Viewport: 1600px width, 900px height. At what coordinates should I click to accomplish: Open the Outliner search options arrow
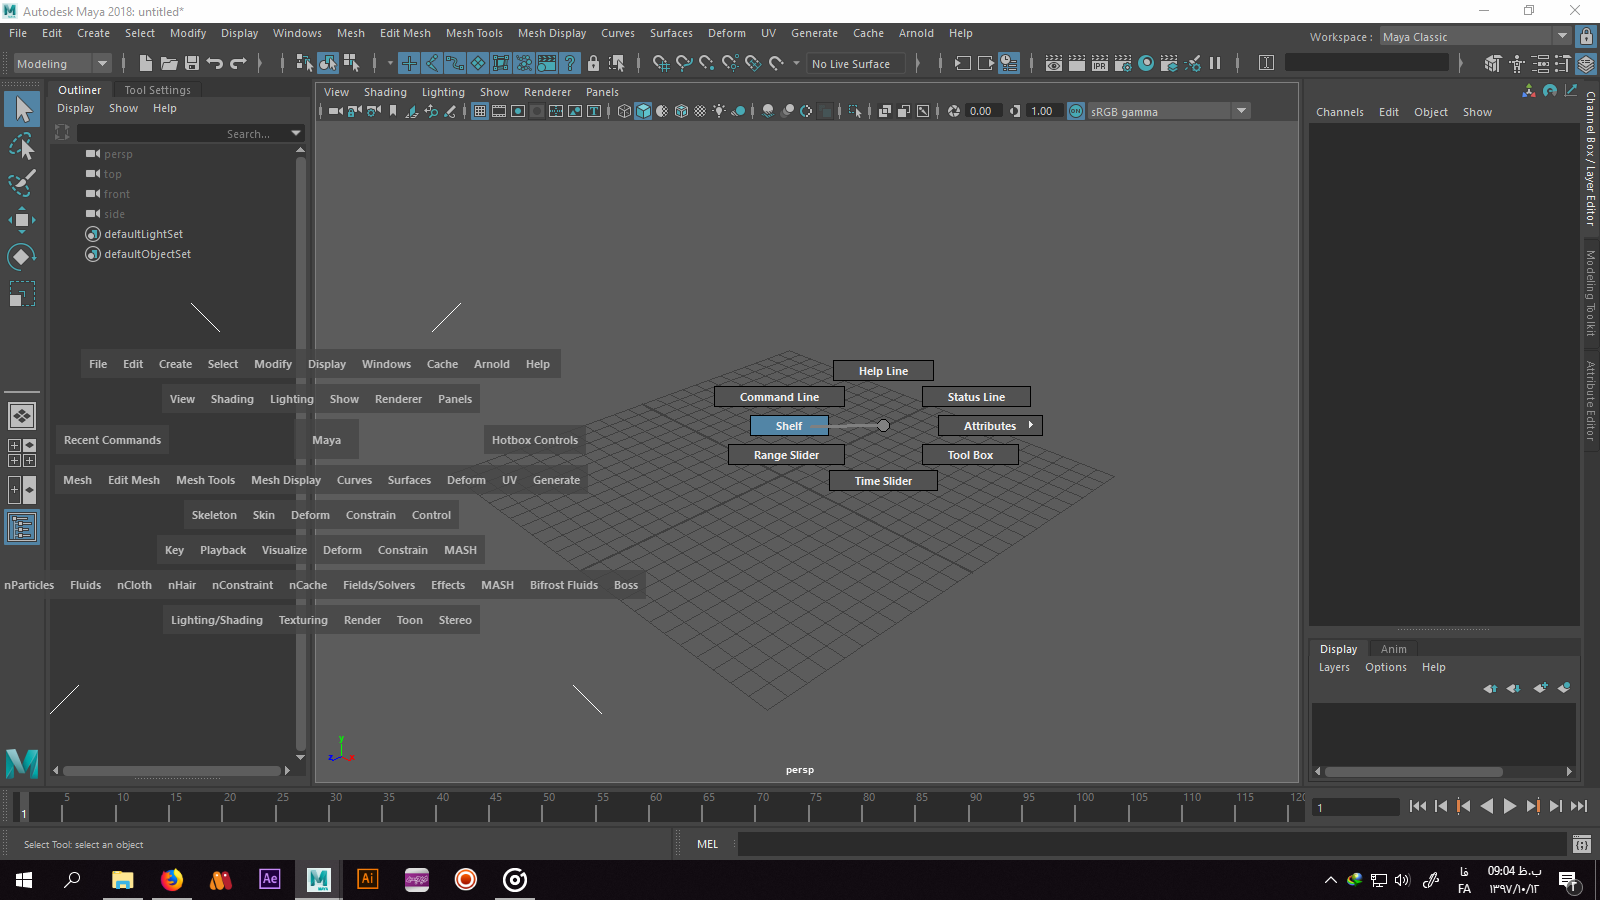pyautogui.click(x=296, y=133)
